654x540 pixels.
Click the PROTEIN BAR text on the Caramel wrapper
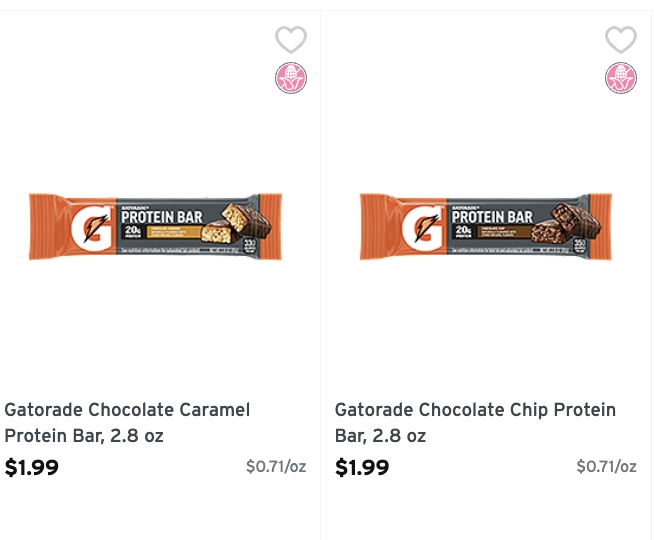point(161,217)
